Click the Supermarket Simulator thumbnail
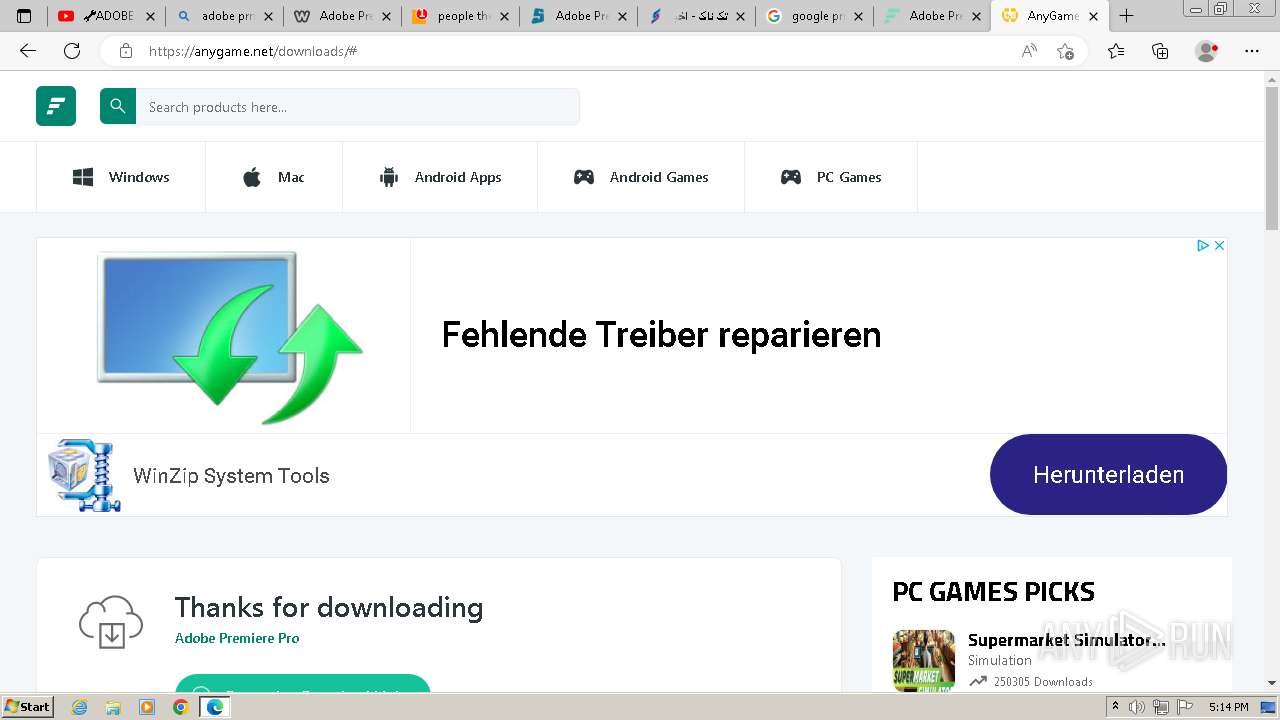The image size is (1280, 720). [x=924, y=660]
